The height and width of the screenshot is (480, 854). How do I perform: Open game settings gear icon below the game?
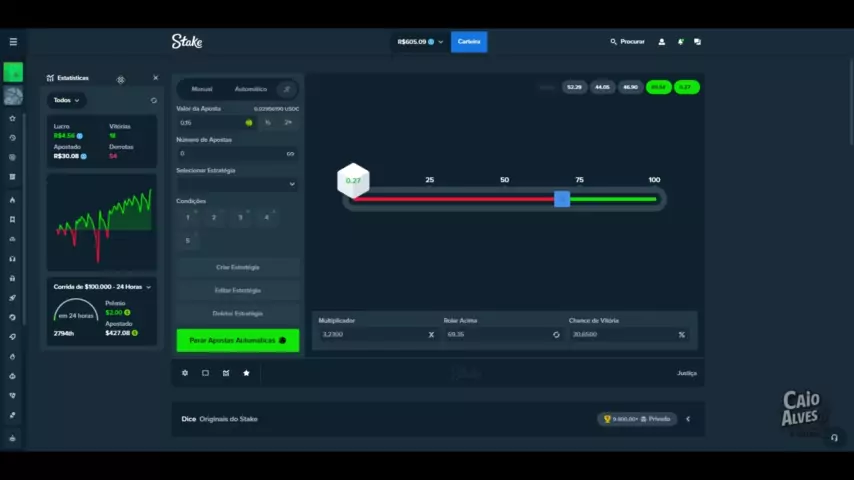[185, 373]
